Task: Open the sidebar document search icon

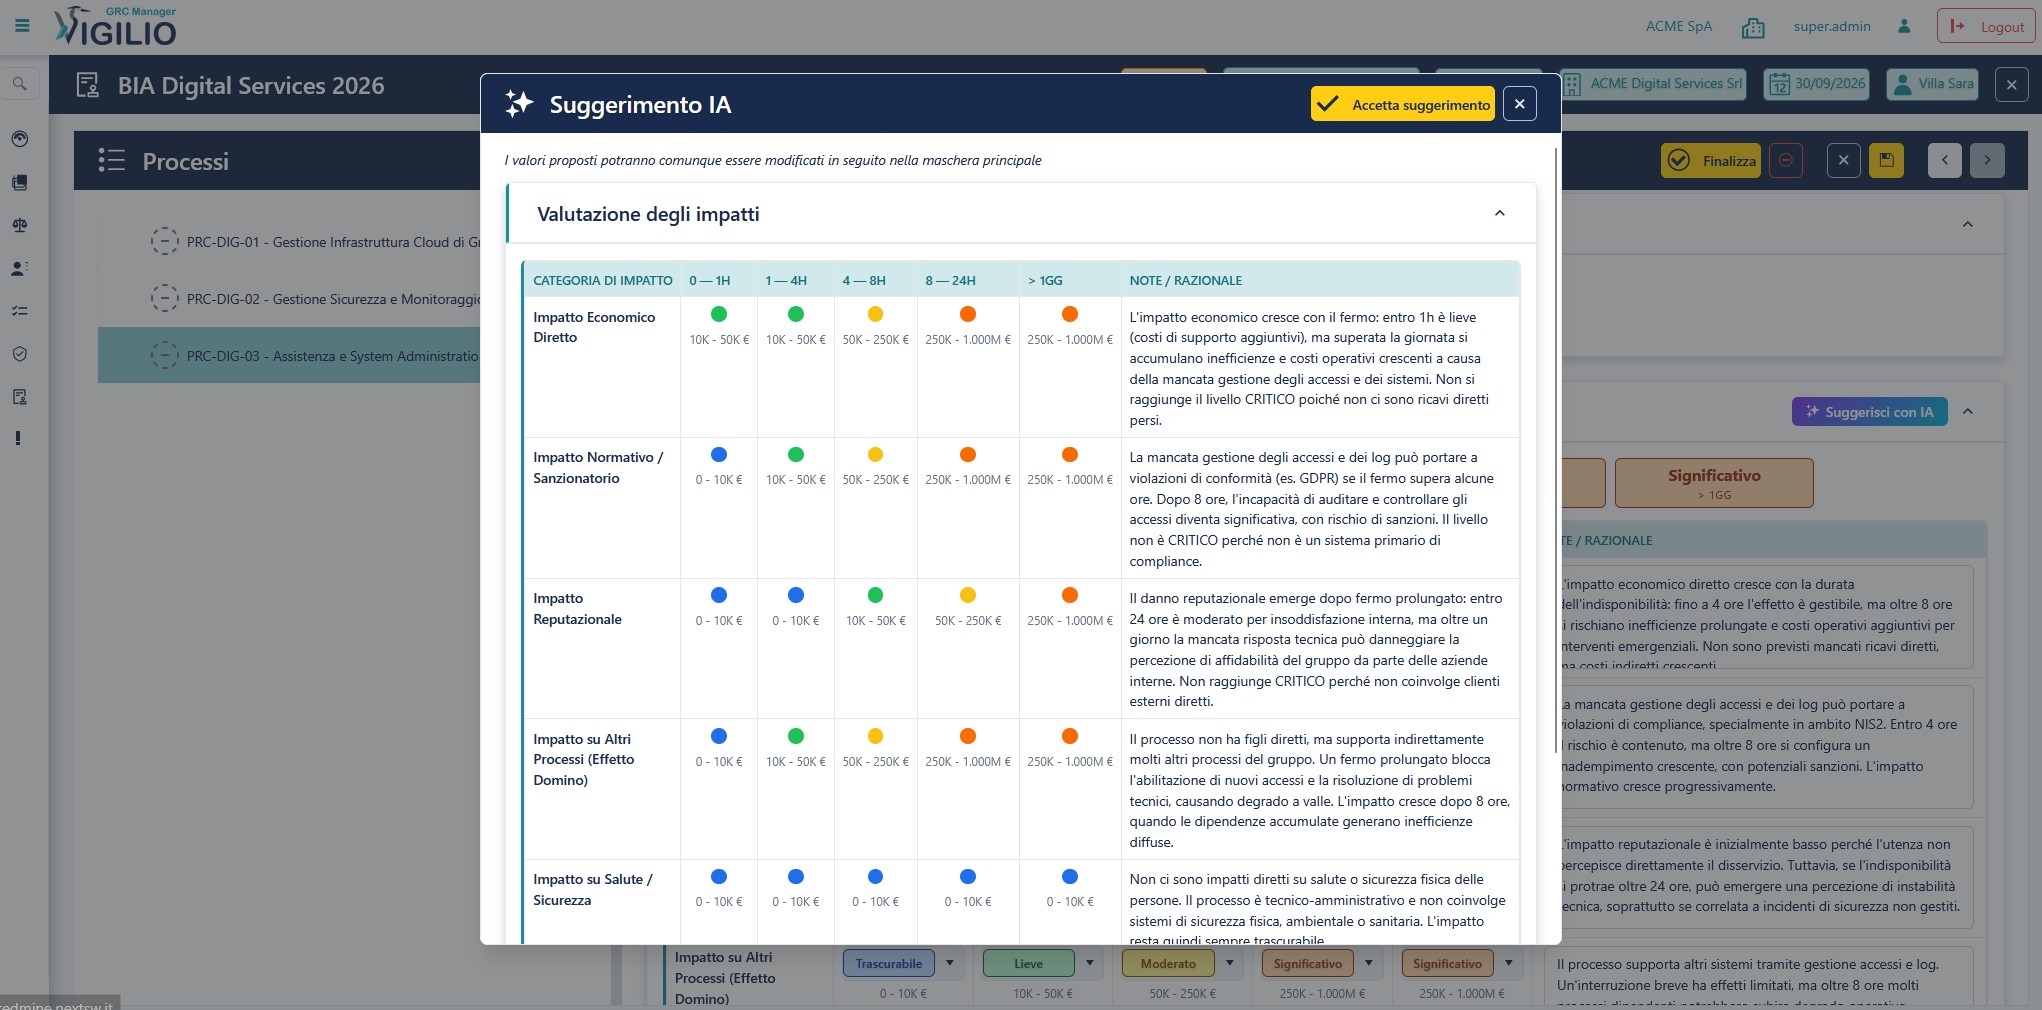Action: 19,397
